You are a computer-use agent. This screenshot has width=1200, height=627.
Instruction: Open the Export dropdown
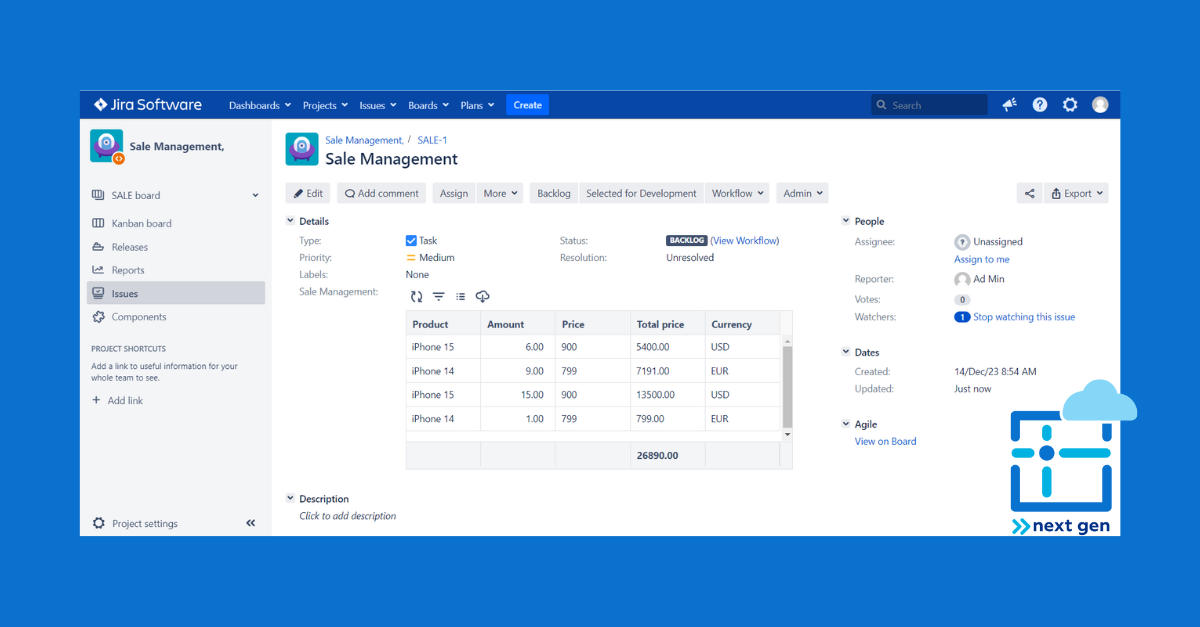pos(1076,193)
